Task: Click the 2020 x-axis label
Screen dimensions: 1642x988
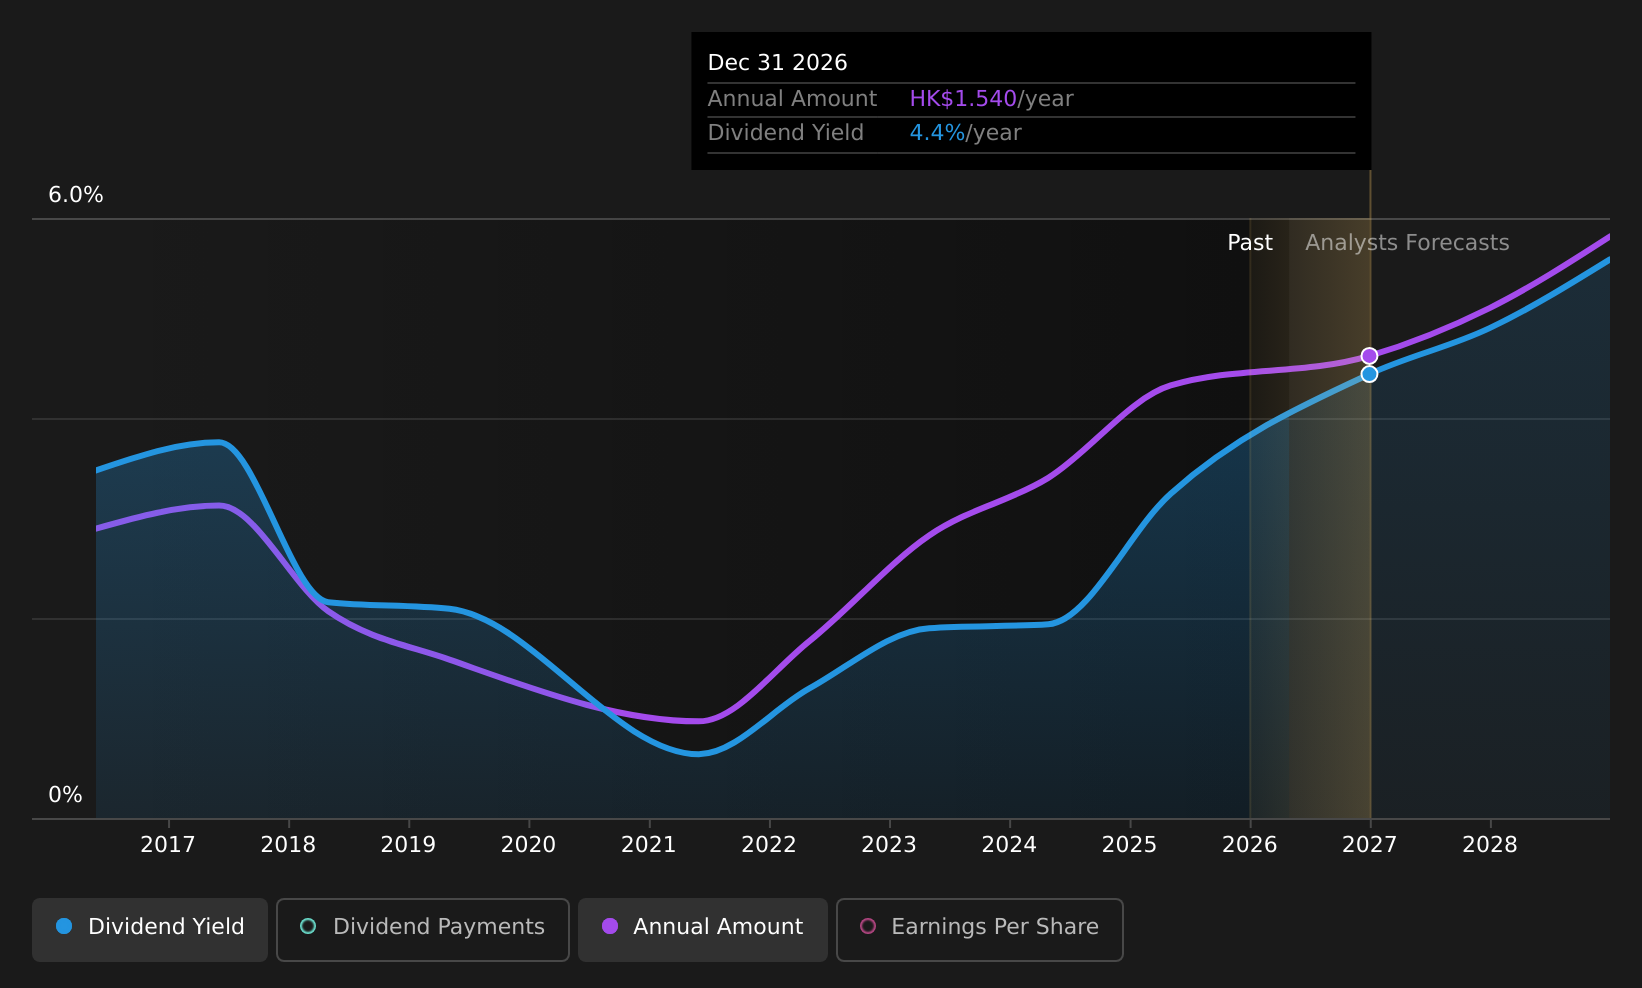Action: coord(528,845)
